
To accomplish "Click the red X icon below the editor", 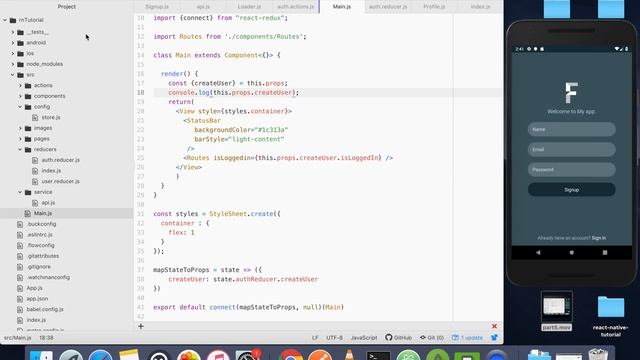I will (x=494, y=326).
